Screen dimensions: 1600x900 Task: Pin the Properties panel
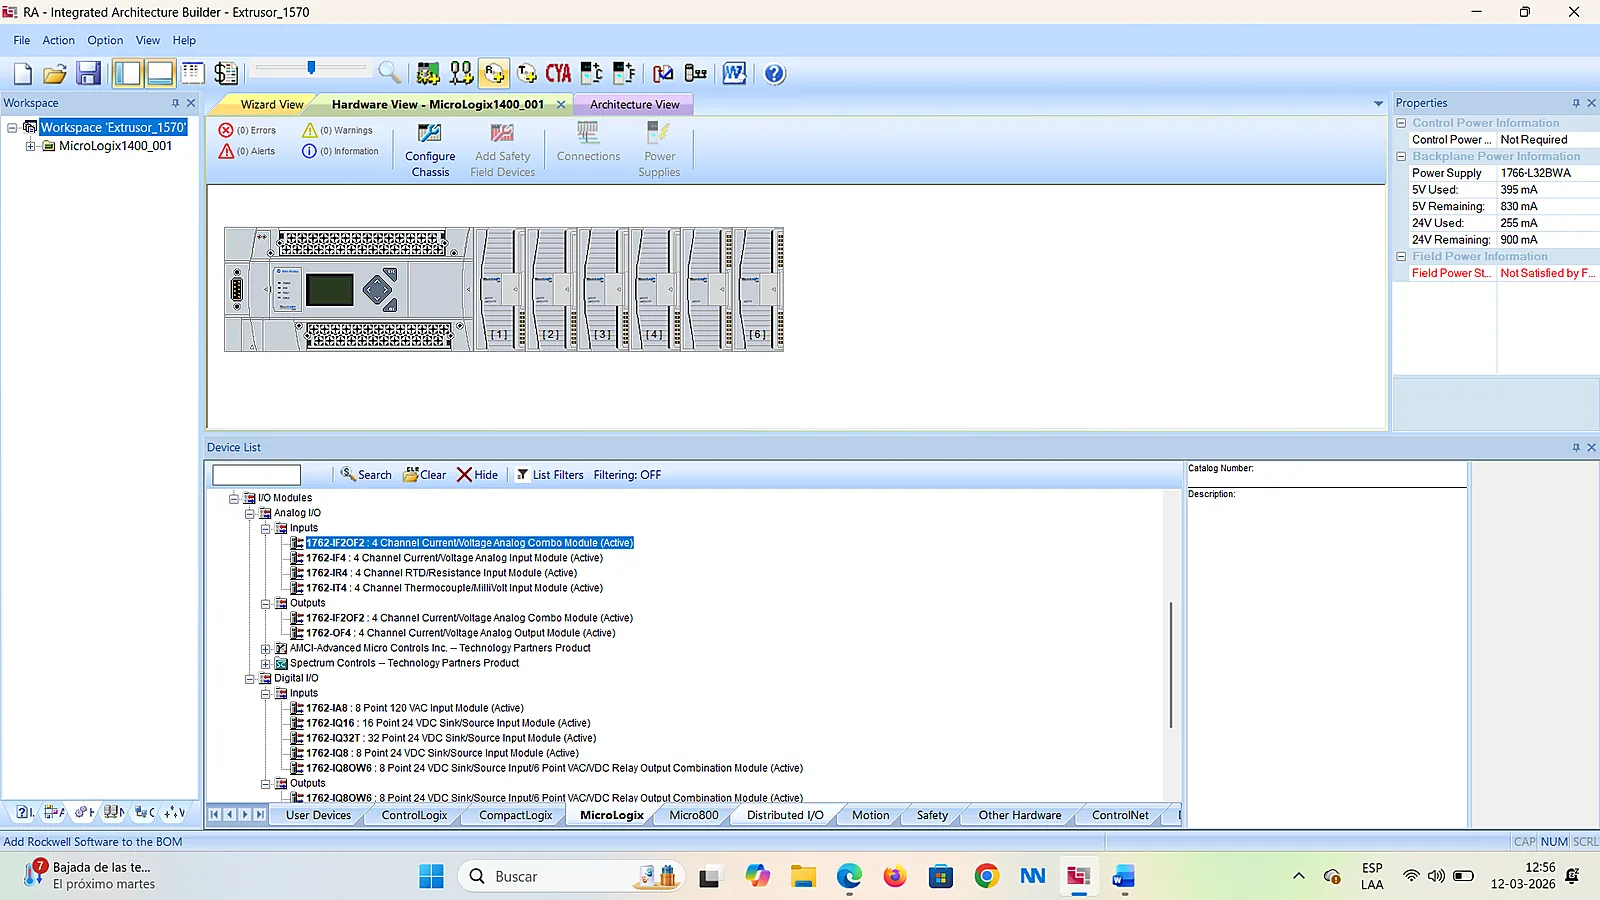click(1576, 103)
